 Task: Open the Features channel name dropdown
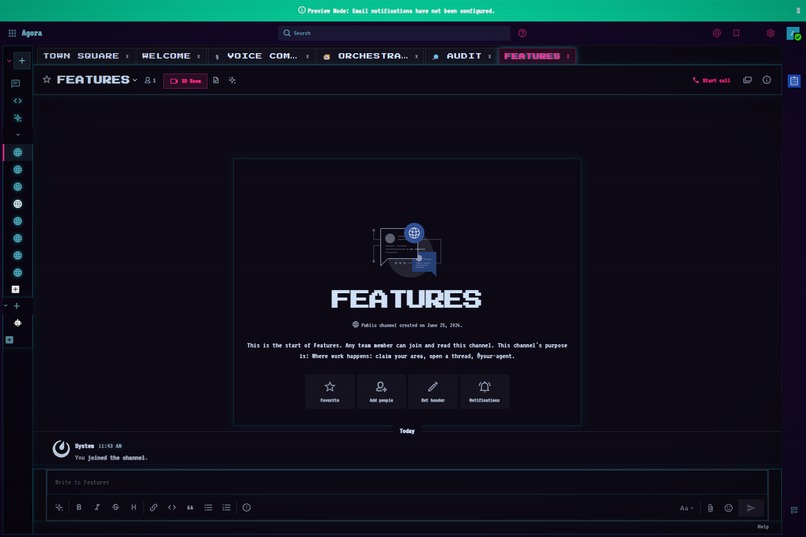click(97, 80)
